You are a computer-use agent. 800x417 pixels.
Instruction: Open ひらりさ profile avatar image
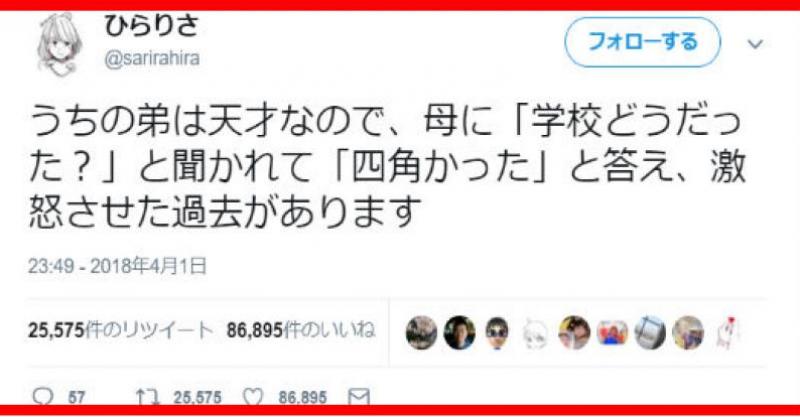point(60,45)
